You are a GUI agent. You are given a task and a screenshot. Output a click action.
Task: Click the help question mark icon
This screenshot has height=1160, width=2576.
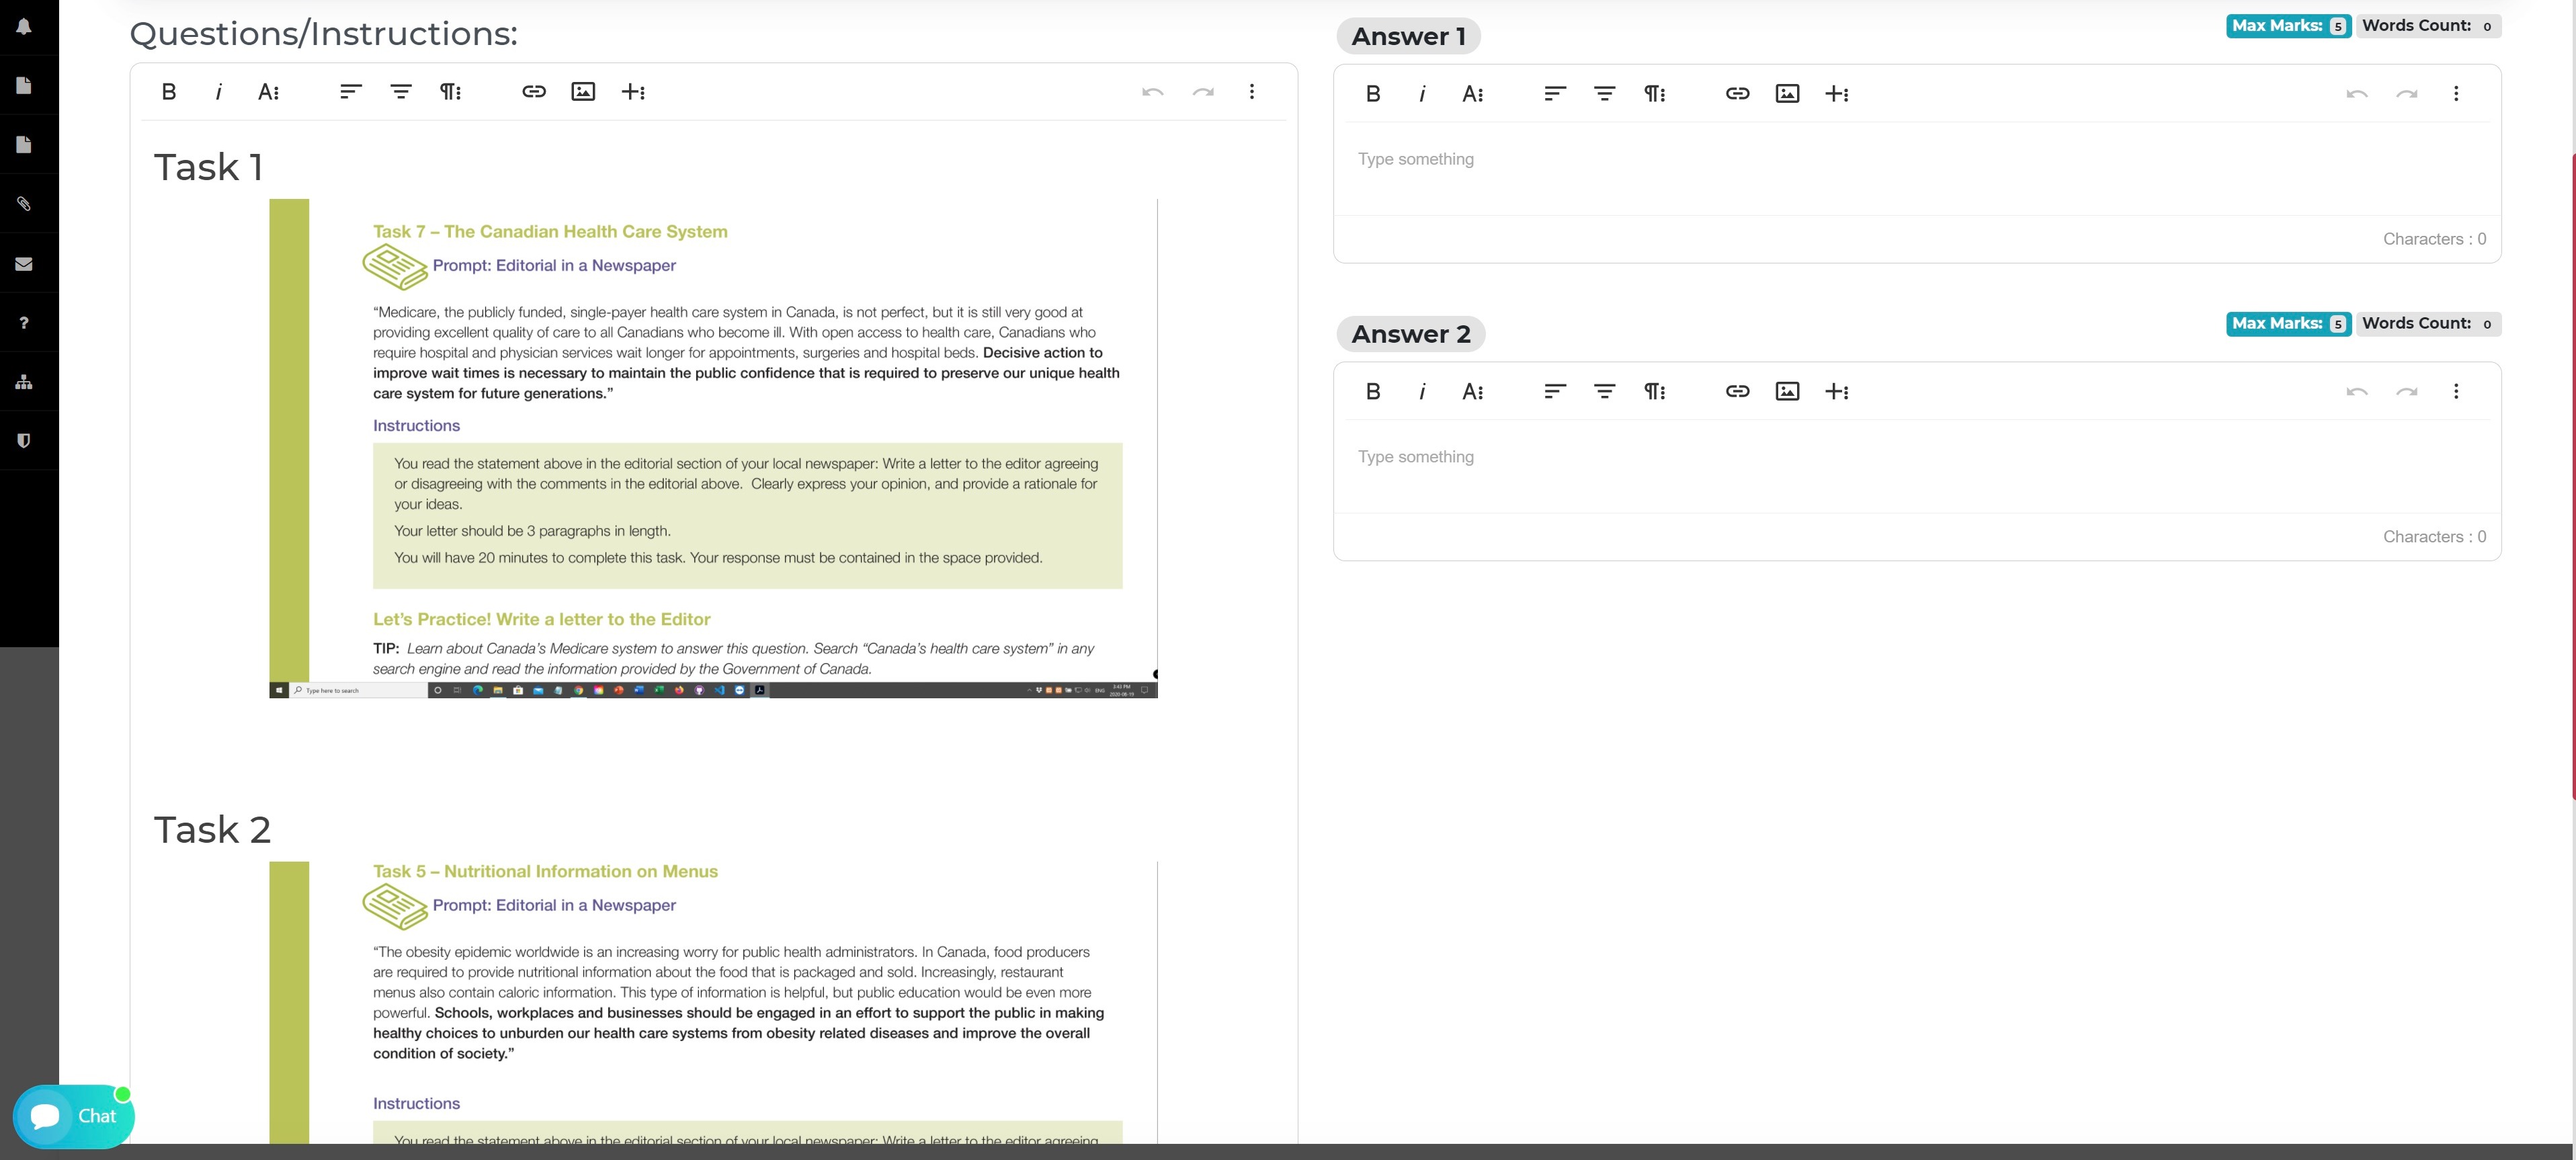(24, 322)
